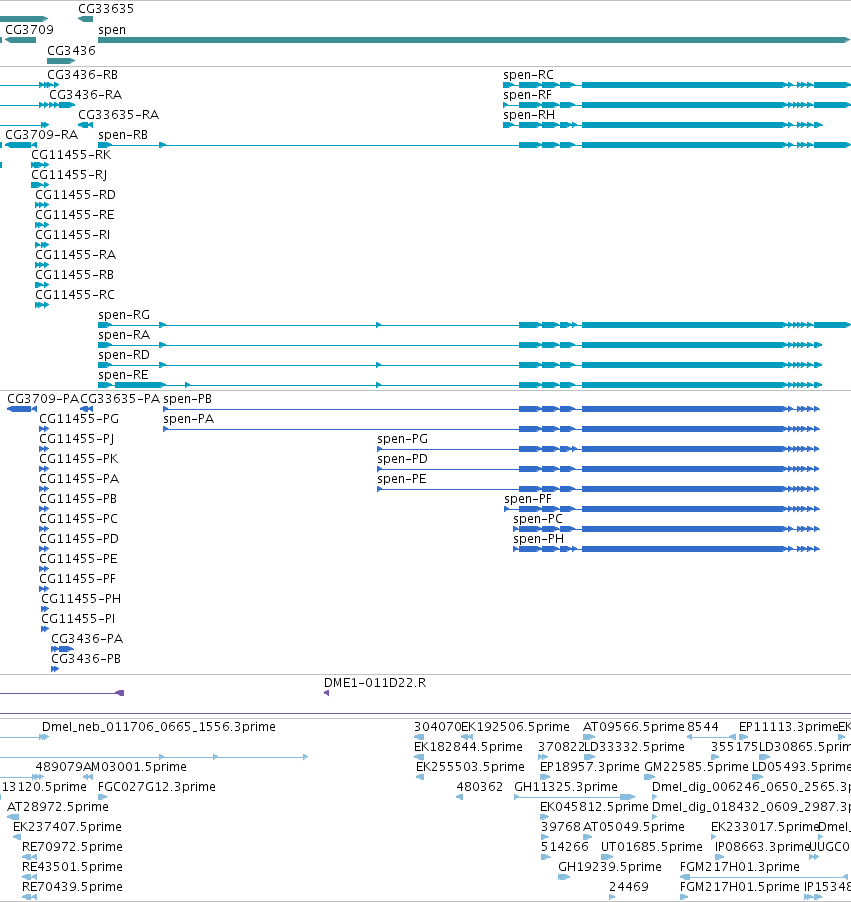Select transcript CG11455-RC
851x902 pixels.
(x=75, y=295)
